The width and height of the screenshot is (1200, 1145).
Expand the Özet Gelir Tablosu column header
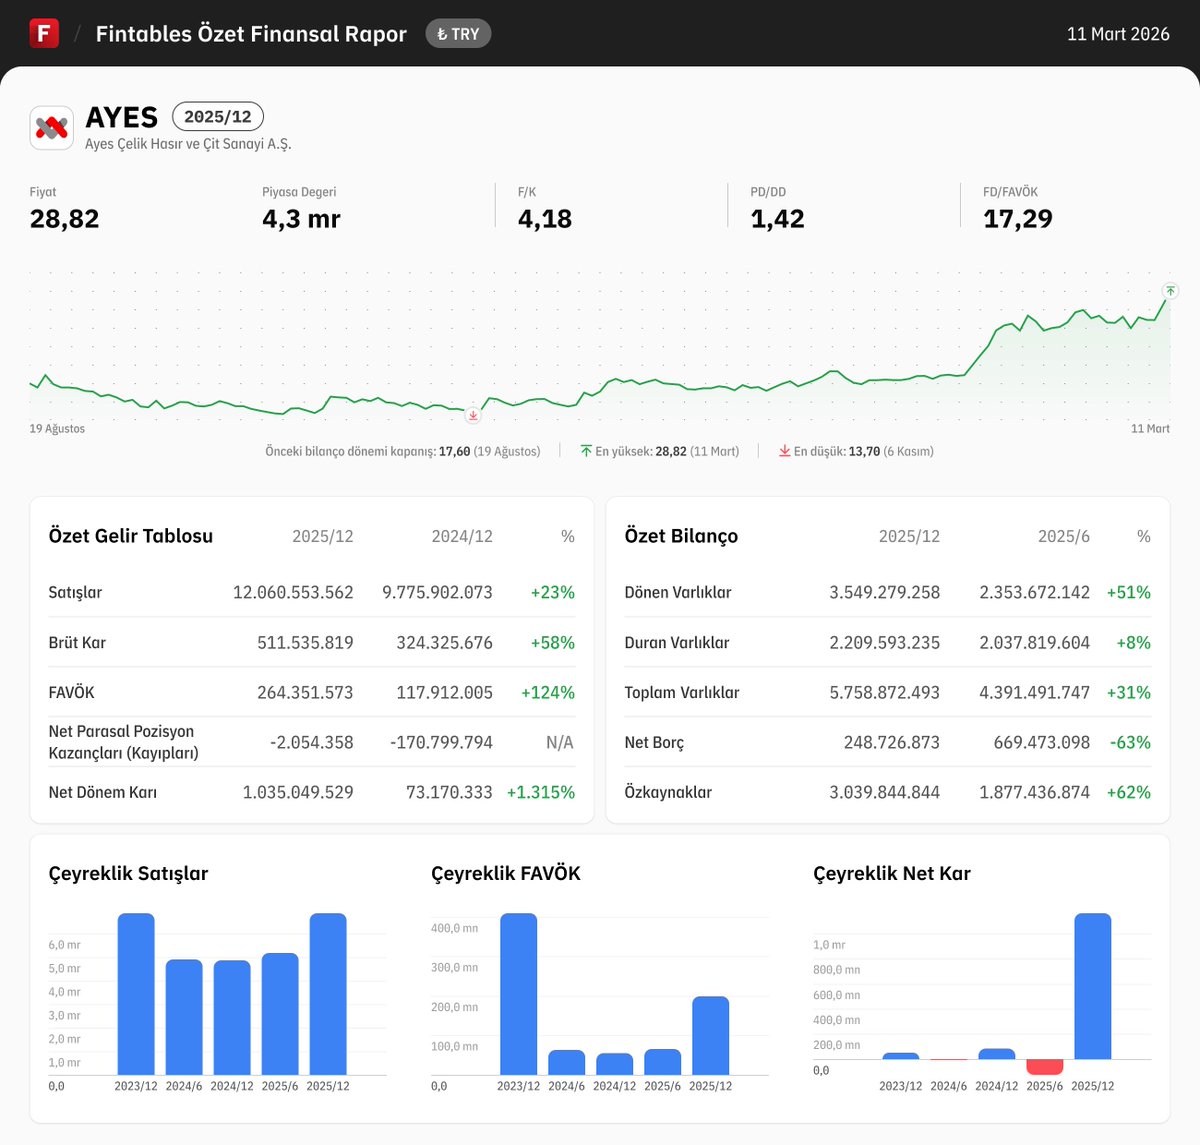322,536
